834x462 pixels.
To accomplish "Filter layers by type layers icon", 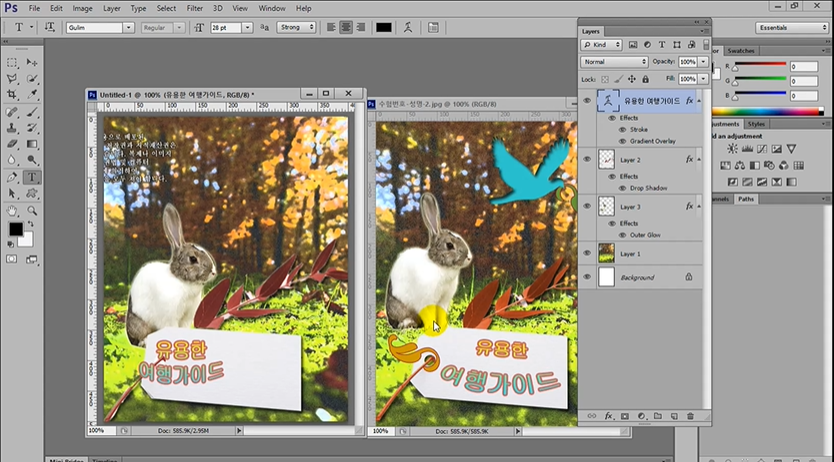I will 662,45.
